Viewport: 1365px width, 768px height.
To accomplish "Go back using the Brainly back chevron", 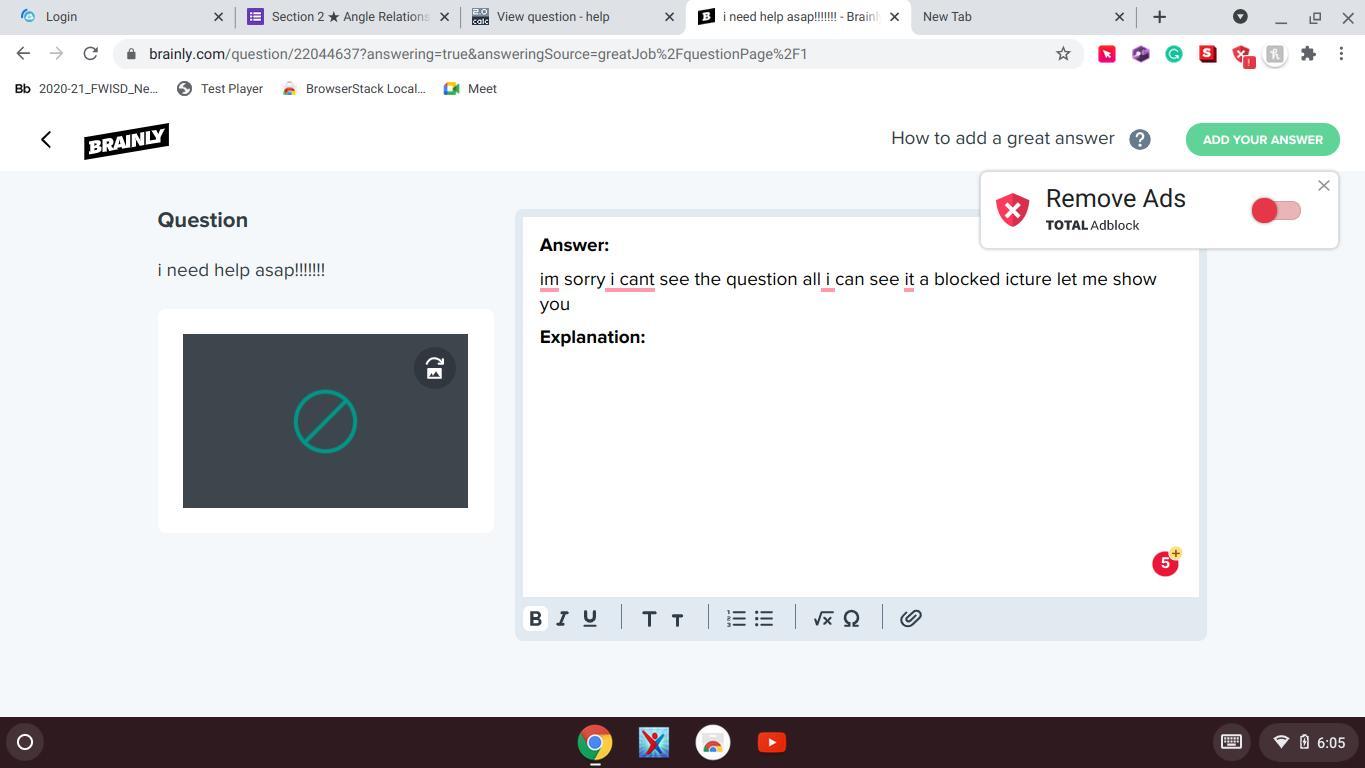I will click(46, 140).
